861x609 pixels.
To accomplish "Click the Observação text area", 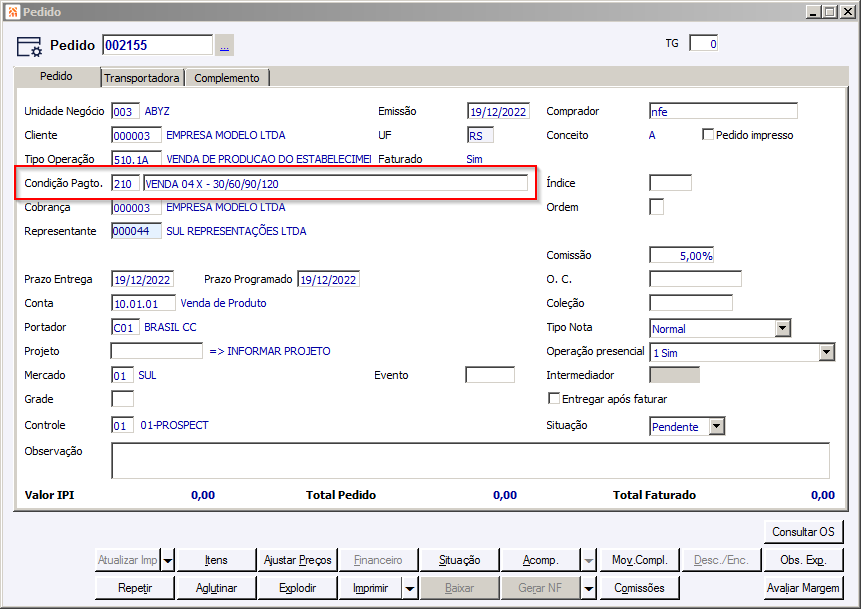I will (470, 461).
